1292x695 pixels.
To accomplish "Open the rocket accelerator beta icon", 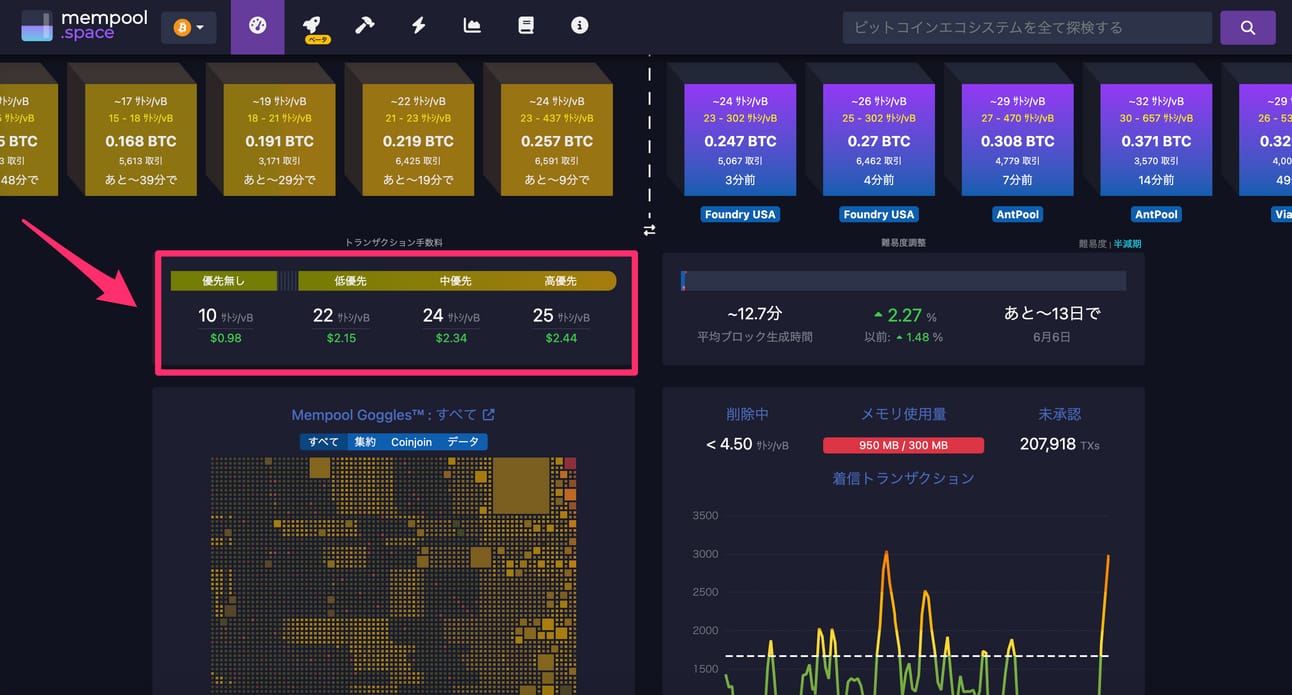I will click(312, 27).
